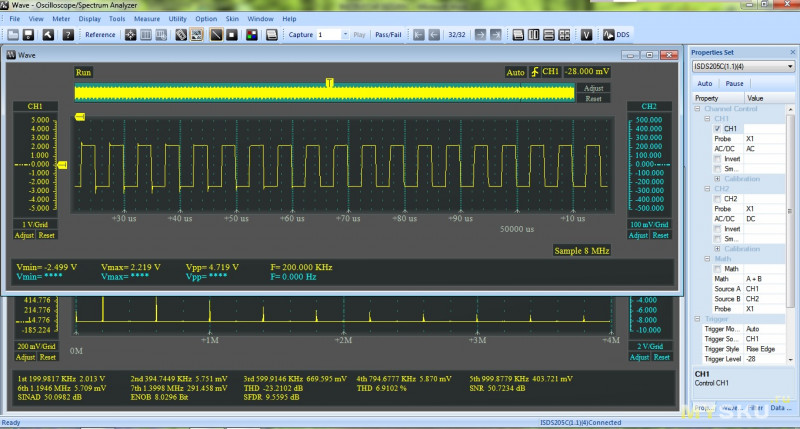Click the crosshair cursor toolbar icon
Image resolution: width=800 pixels, height=429 pixels.
tap(131, 35)
